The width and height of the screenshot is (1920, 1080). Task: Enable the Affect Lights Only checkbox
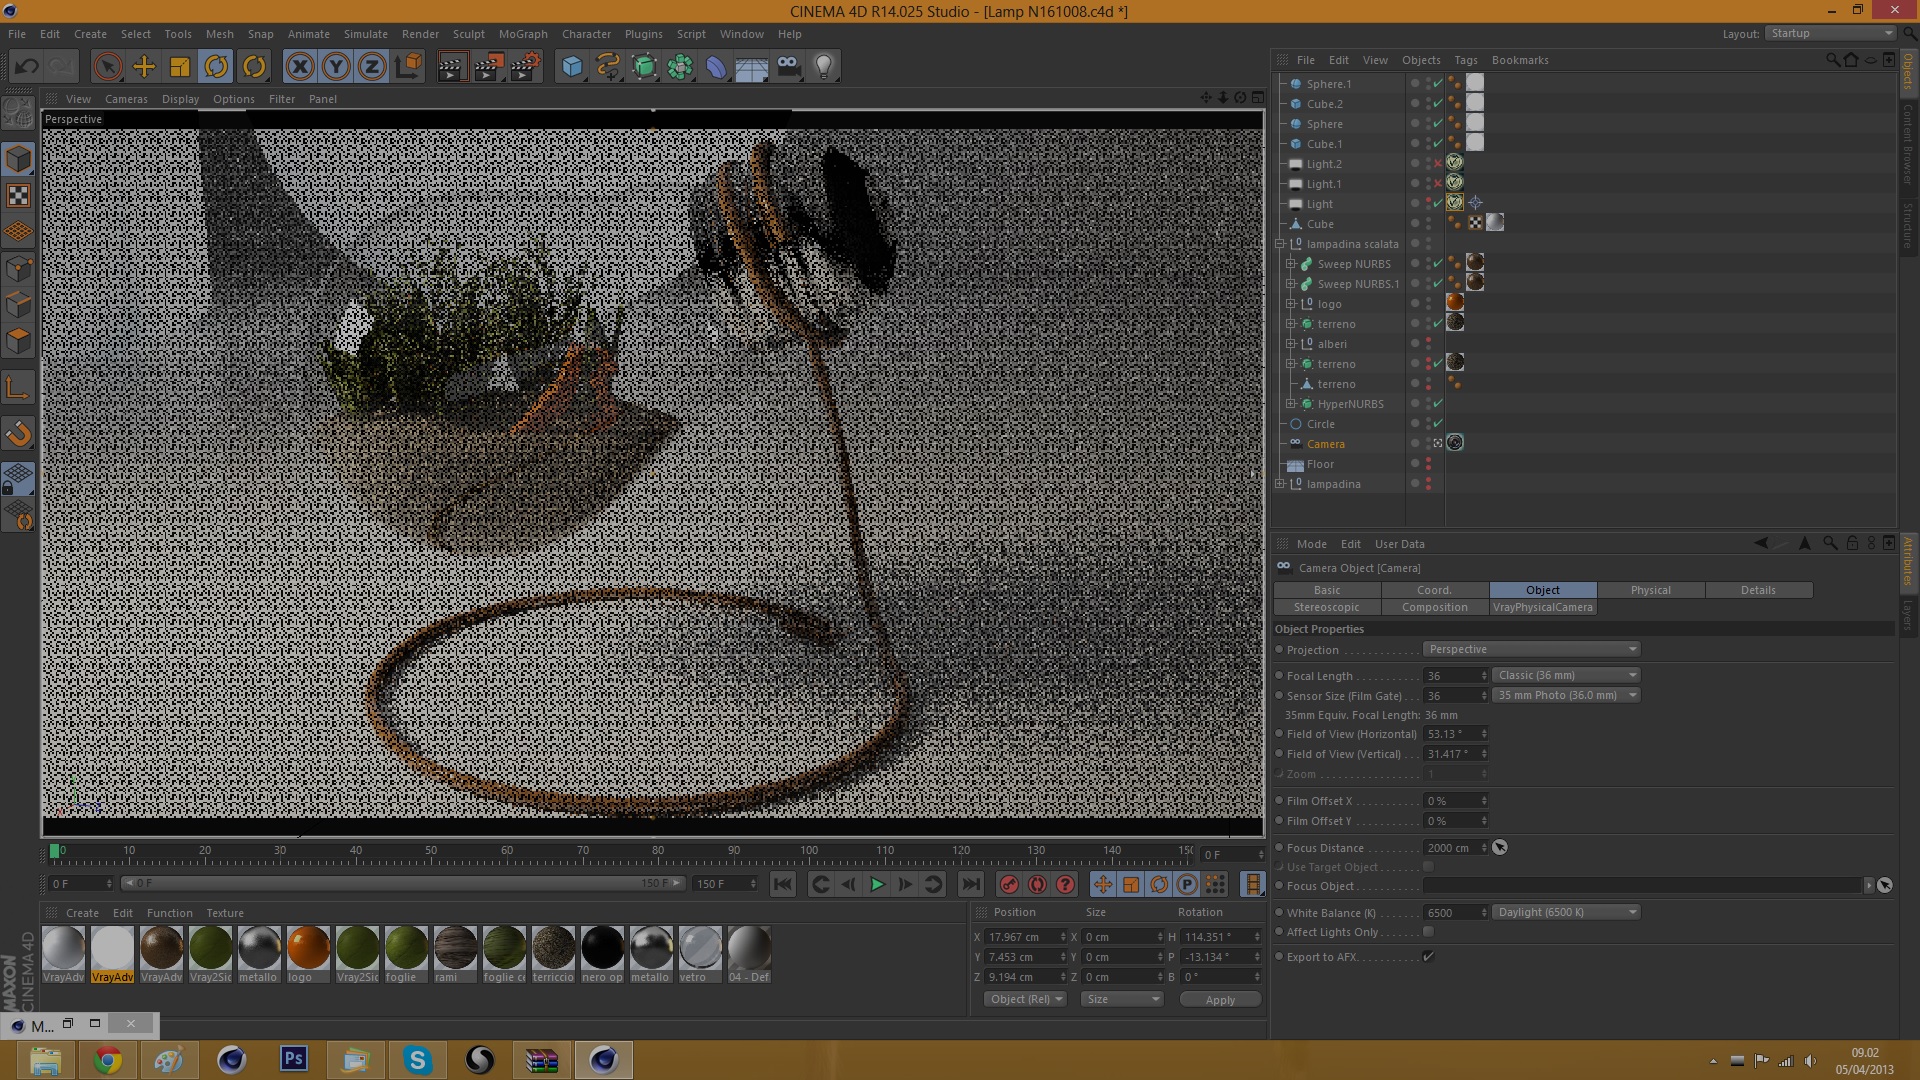click(1428, 932)
